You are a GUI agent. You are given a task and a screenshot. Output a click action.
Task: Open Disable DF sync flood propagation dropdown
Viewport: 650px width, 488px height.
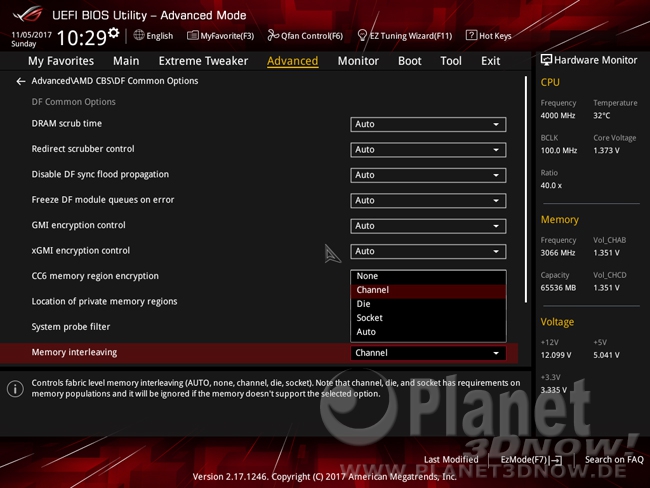point(428,175)
